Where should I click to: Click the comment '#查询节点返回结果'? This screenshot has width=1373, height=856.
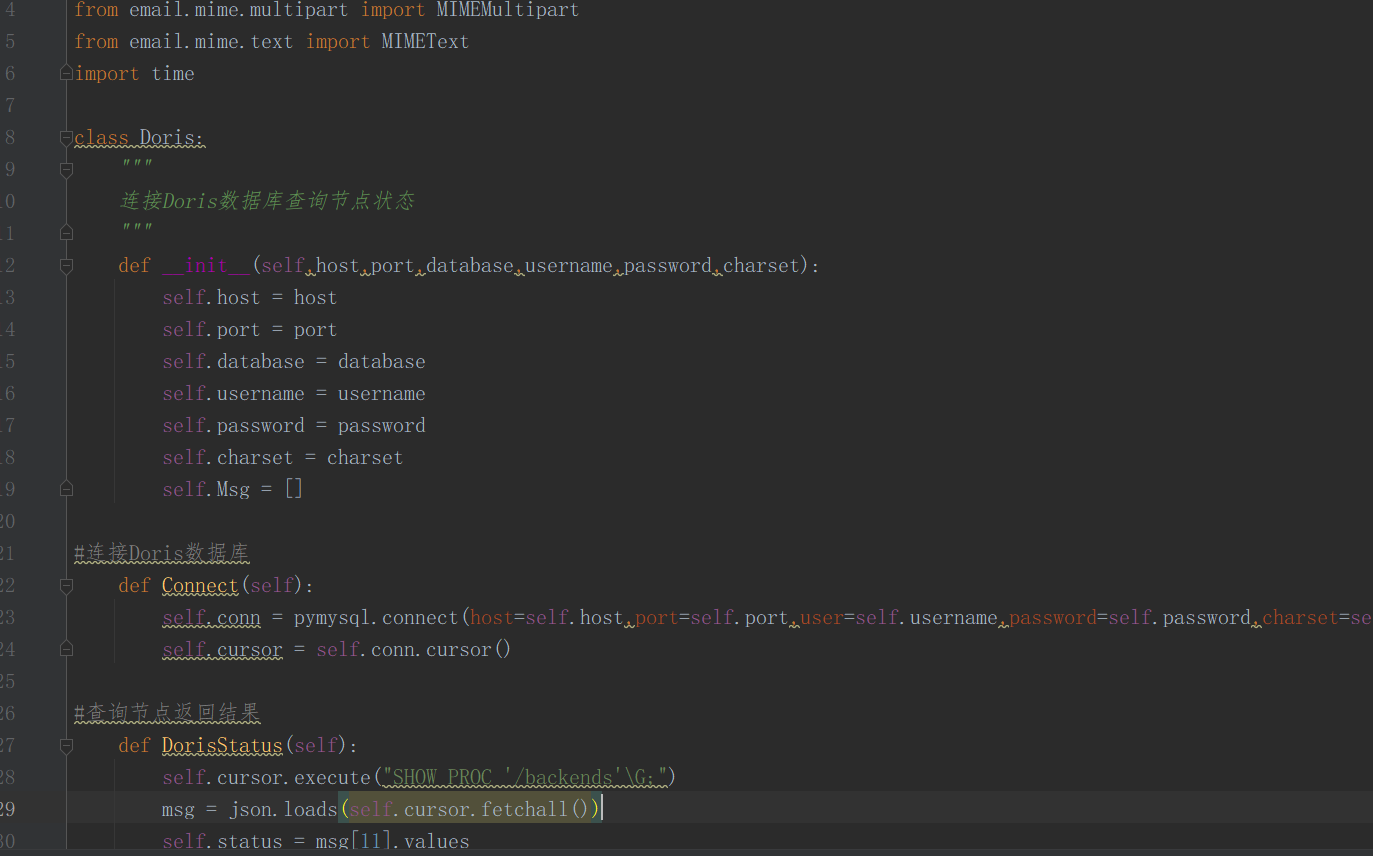click(x=167, y=713)
